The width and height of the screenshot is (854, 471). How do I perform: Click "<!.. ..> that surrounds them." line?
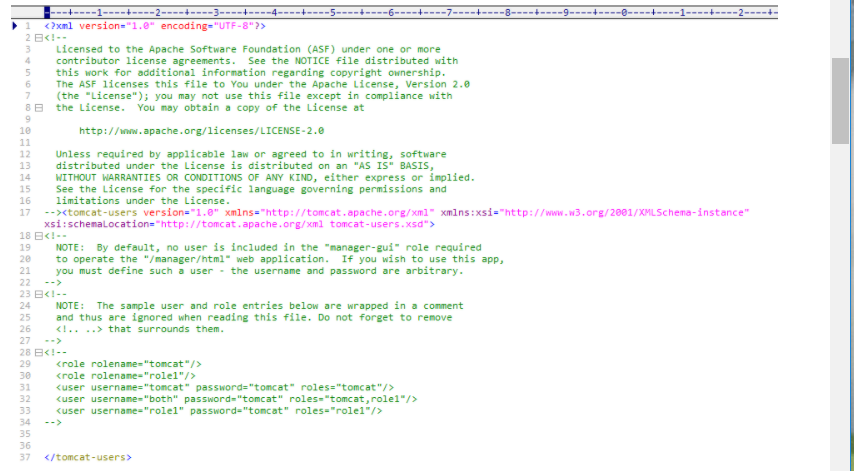(140, 329)
